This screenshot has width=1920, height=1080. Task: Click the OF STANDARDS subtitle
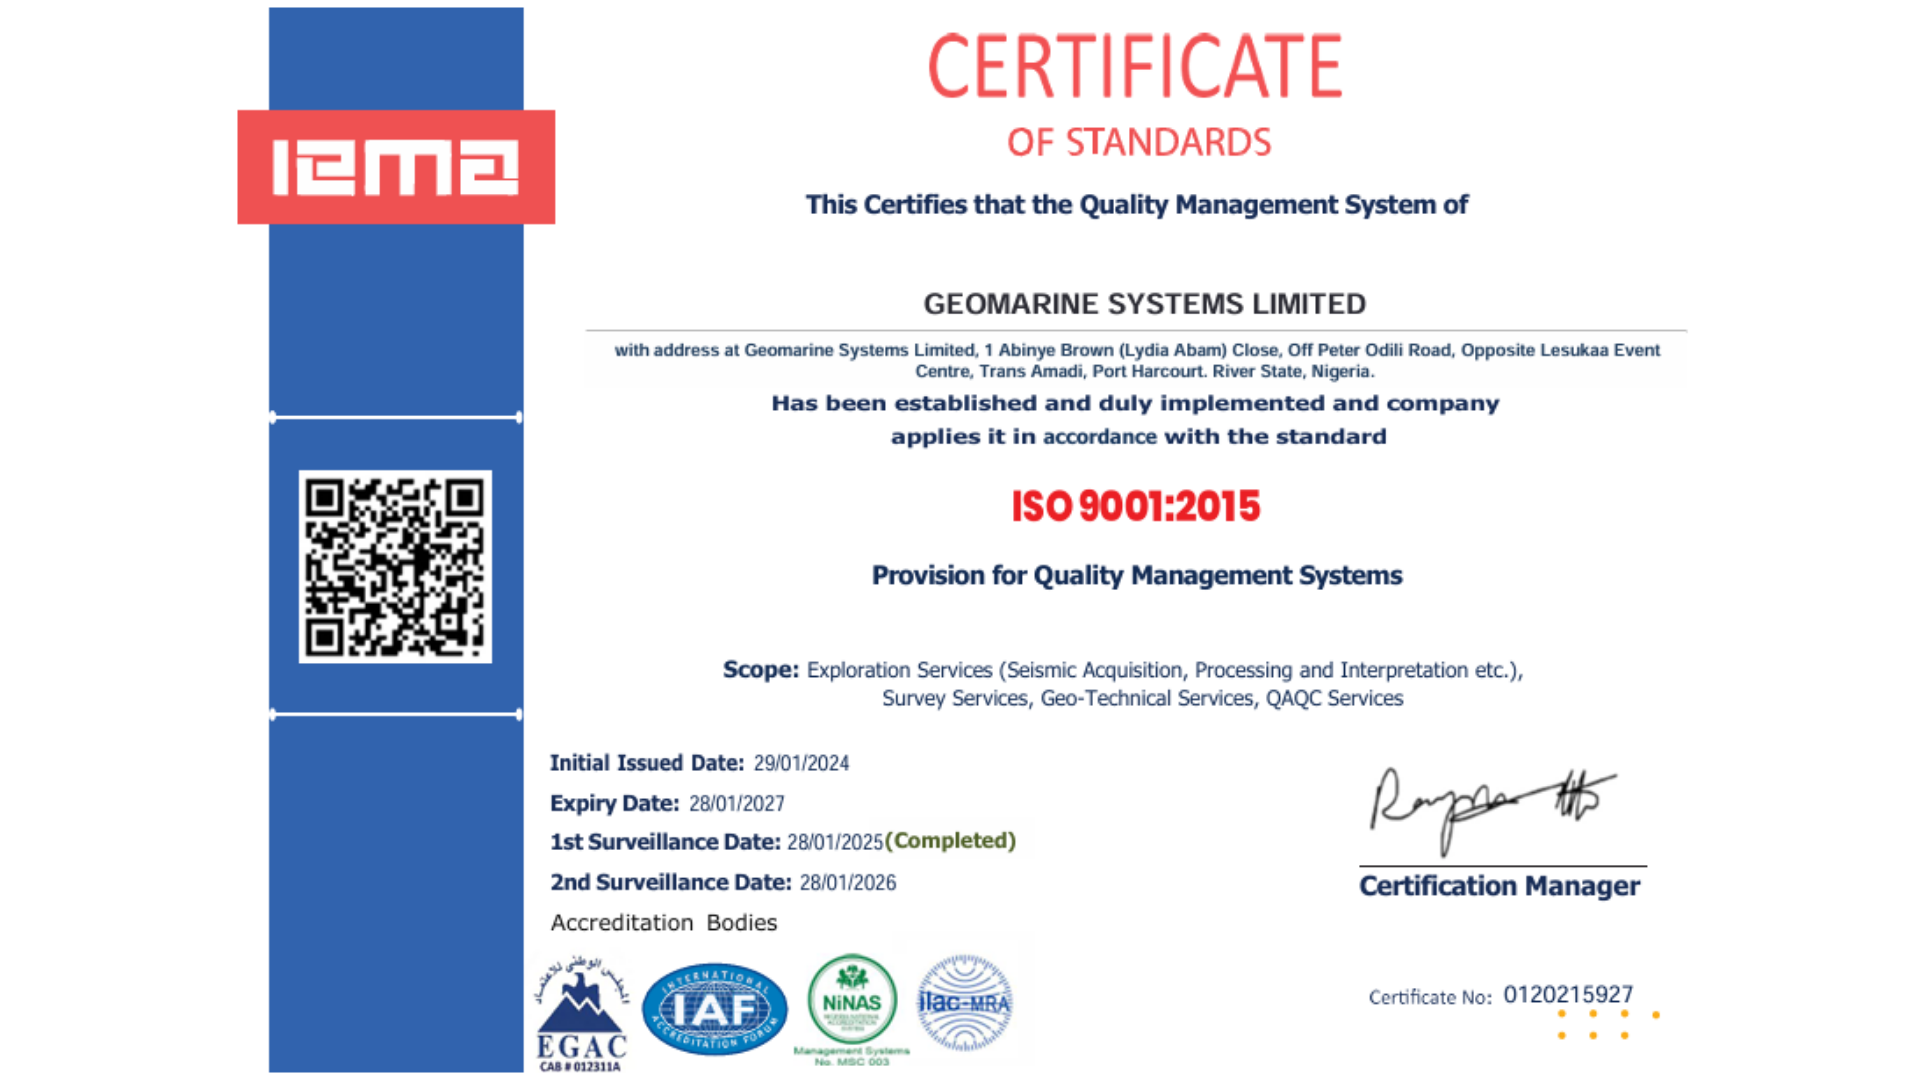(x=1138, y=143)
